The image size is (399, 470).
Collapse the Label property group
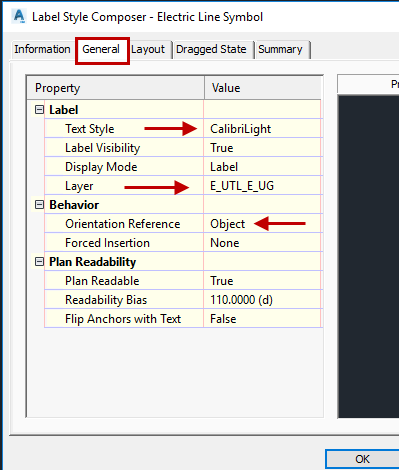tap(39, 110)
